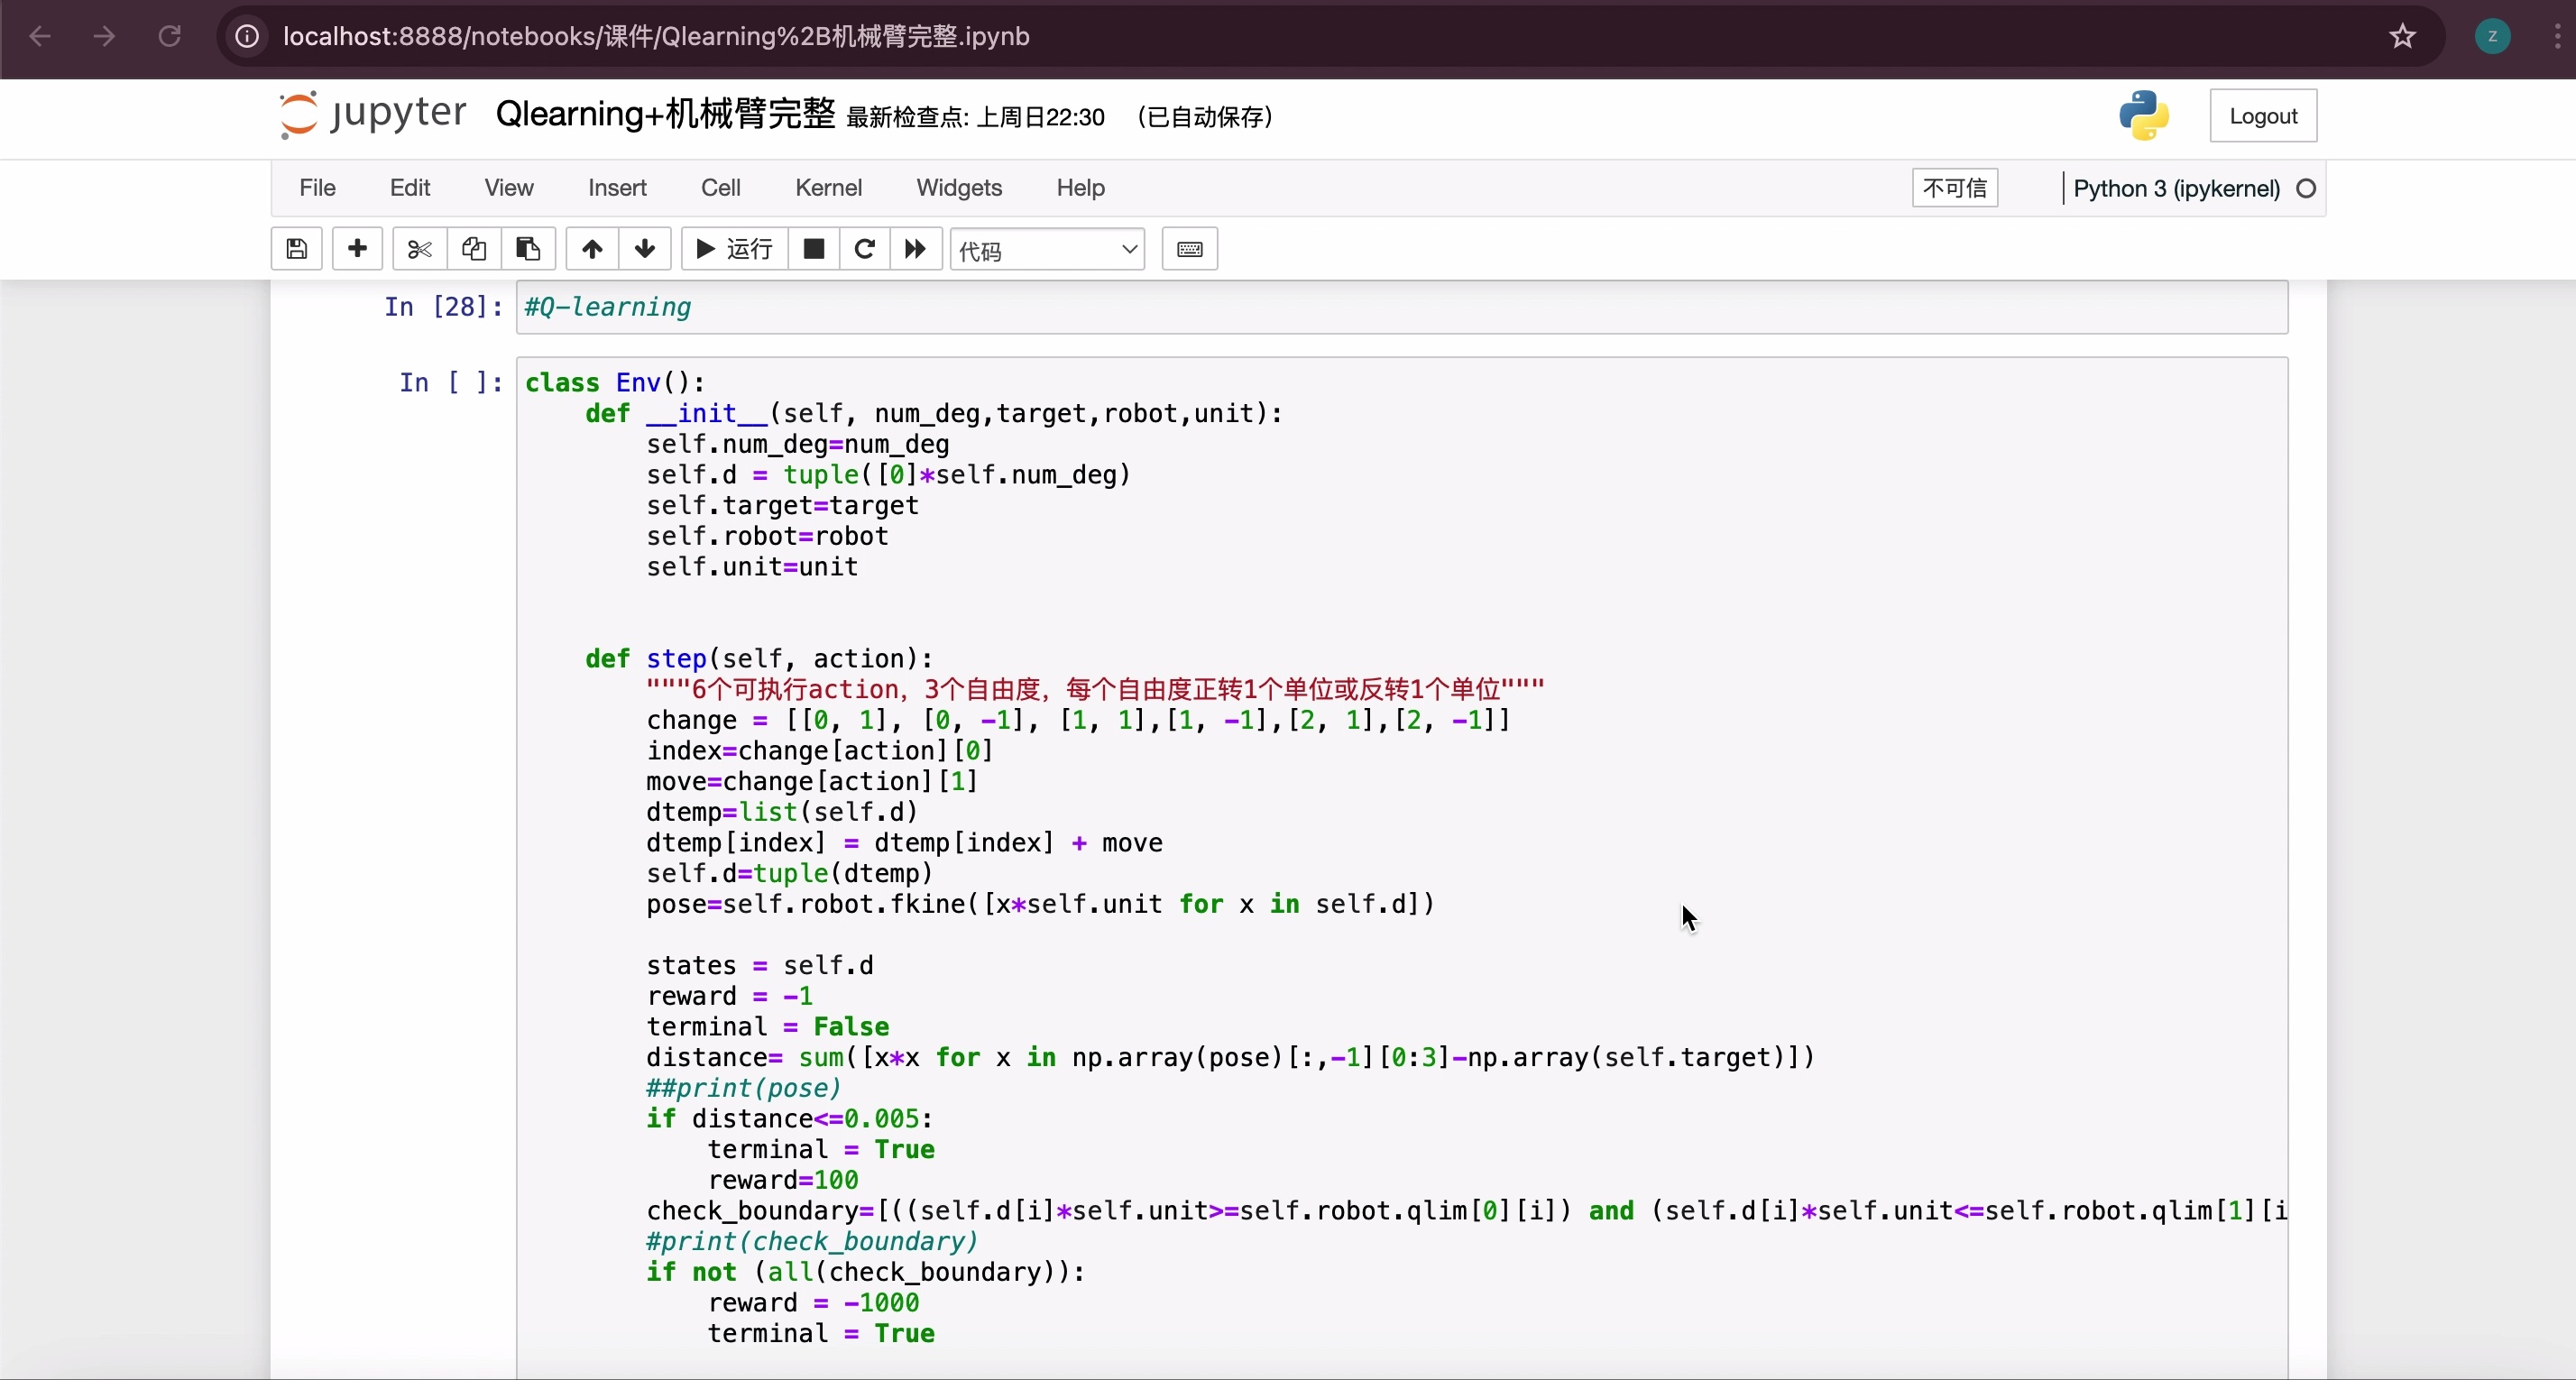Viewport: 2576px width, 1380px height.
Task: Open the command palette keyboard icon
Action: [x=1189, y=249]
